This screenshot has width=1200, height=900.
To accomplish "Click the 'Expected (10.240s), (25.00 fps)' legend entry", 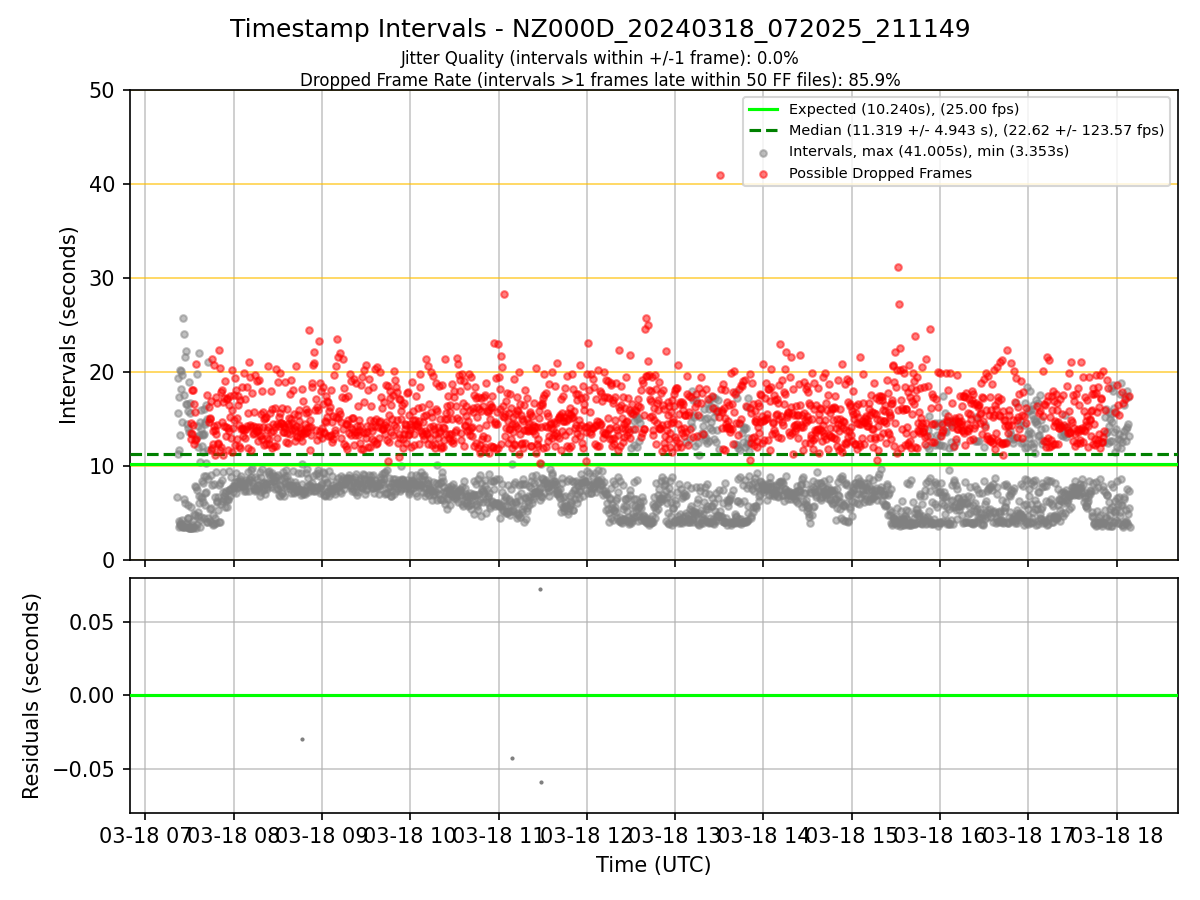I will point(904,109).
